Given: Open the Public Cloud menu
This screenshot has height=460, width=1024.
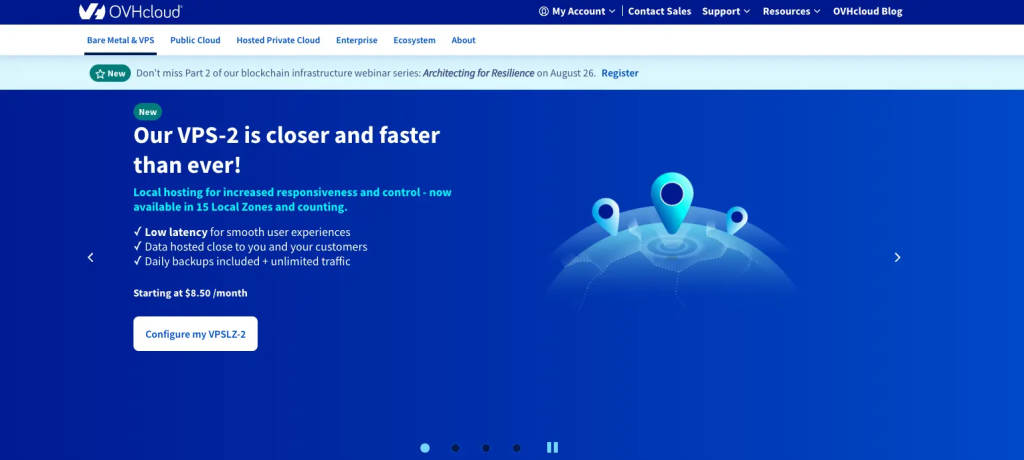Looking at the screenshot, I should (195, 40).
